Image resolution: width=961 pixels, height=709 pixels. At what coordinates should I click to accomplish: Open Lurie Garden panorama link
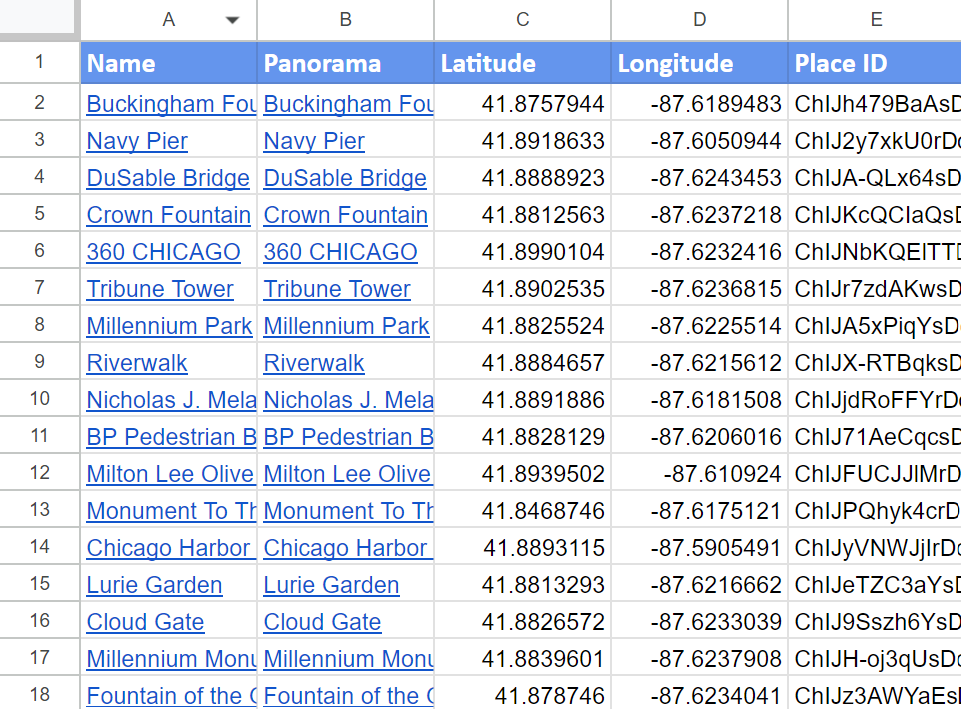click(331, 585)
